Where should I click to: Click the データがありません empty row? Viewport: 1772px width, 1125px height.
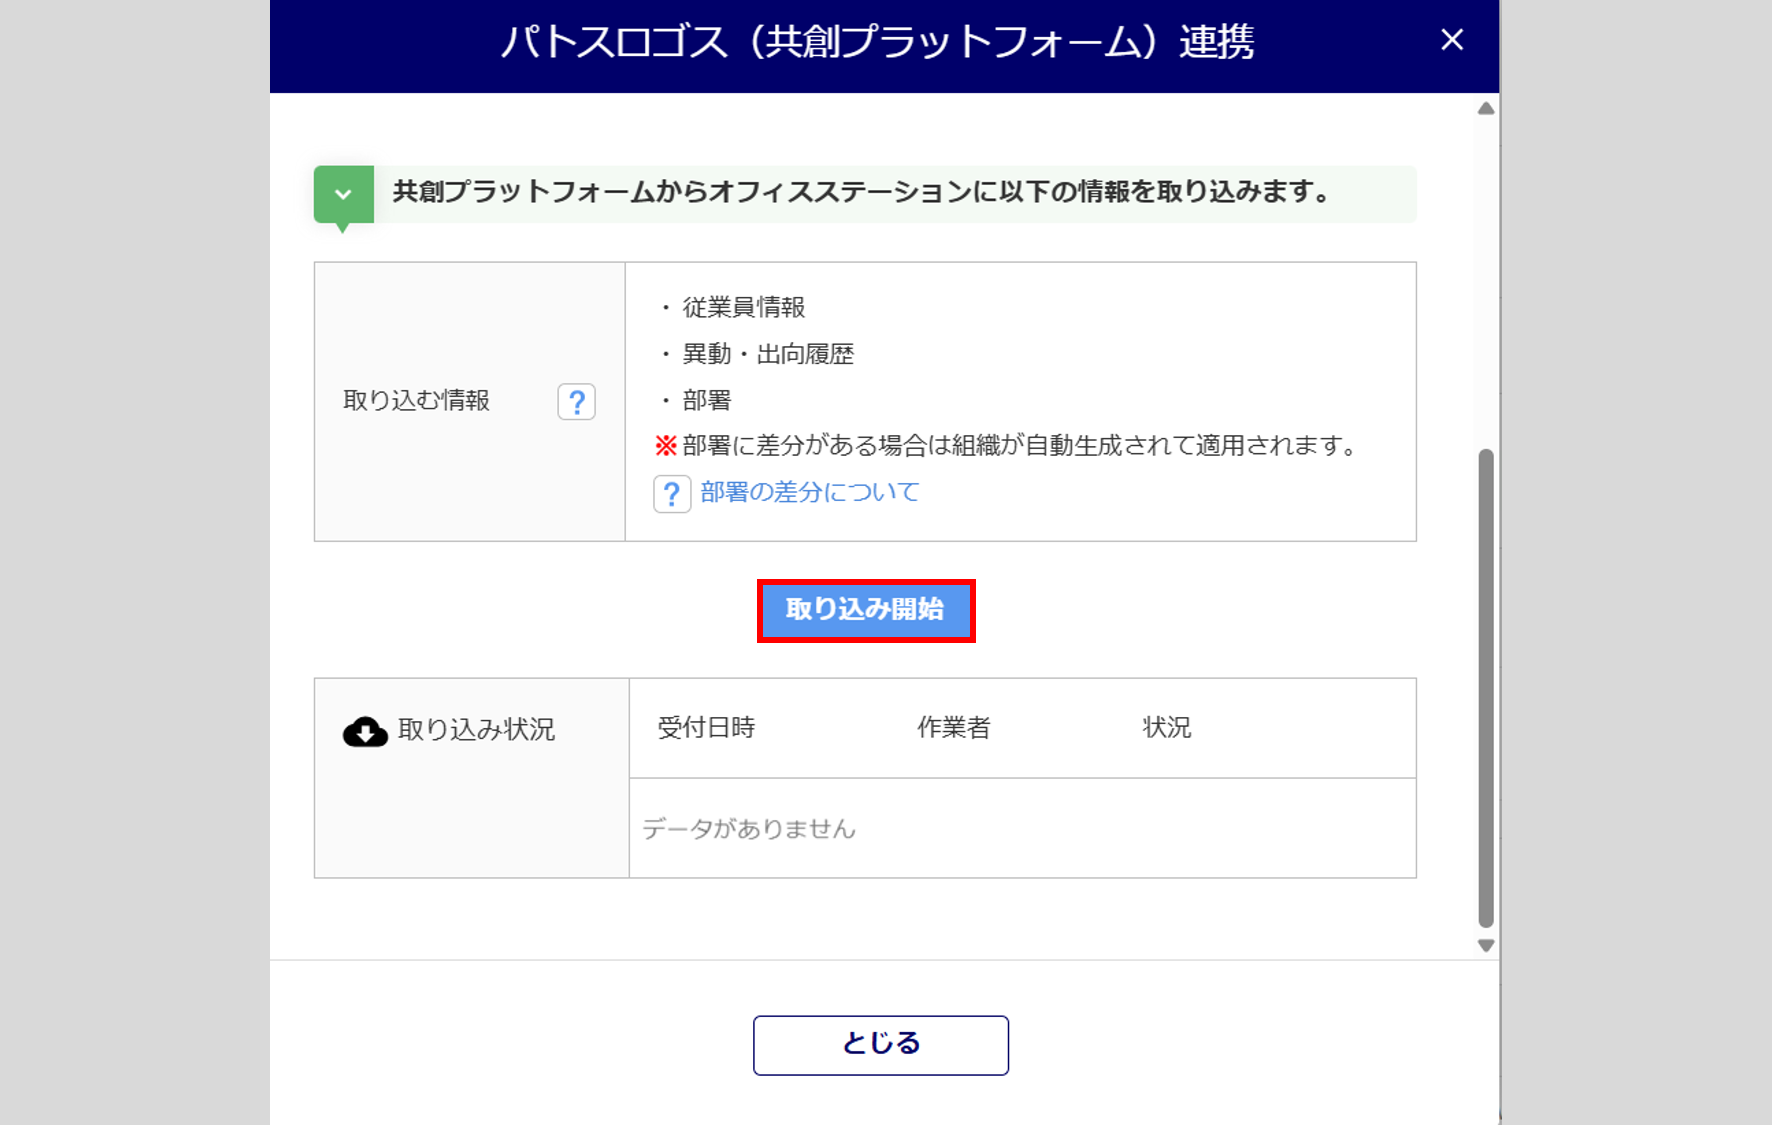(749, 829)
